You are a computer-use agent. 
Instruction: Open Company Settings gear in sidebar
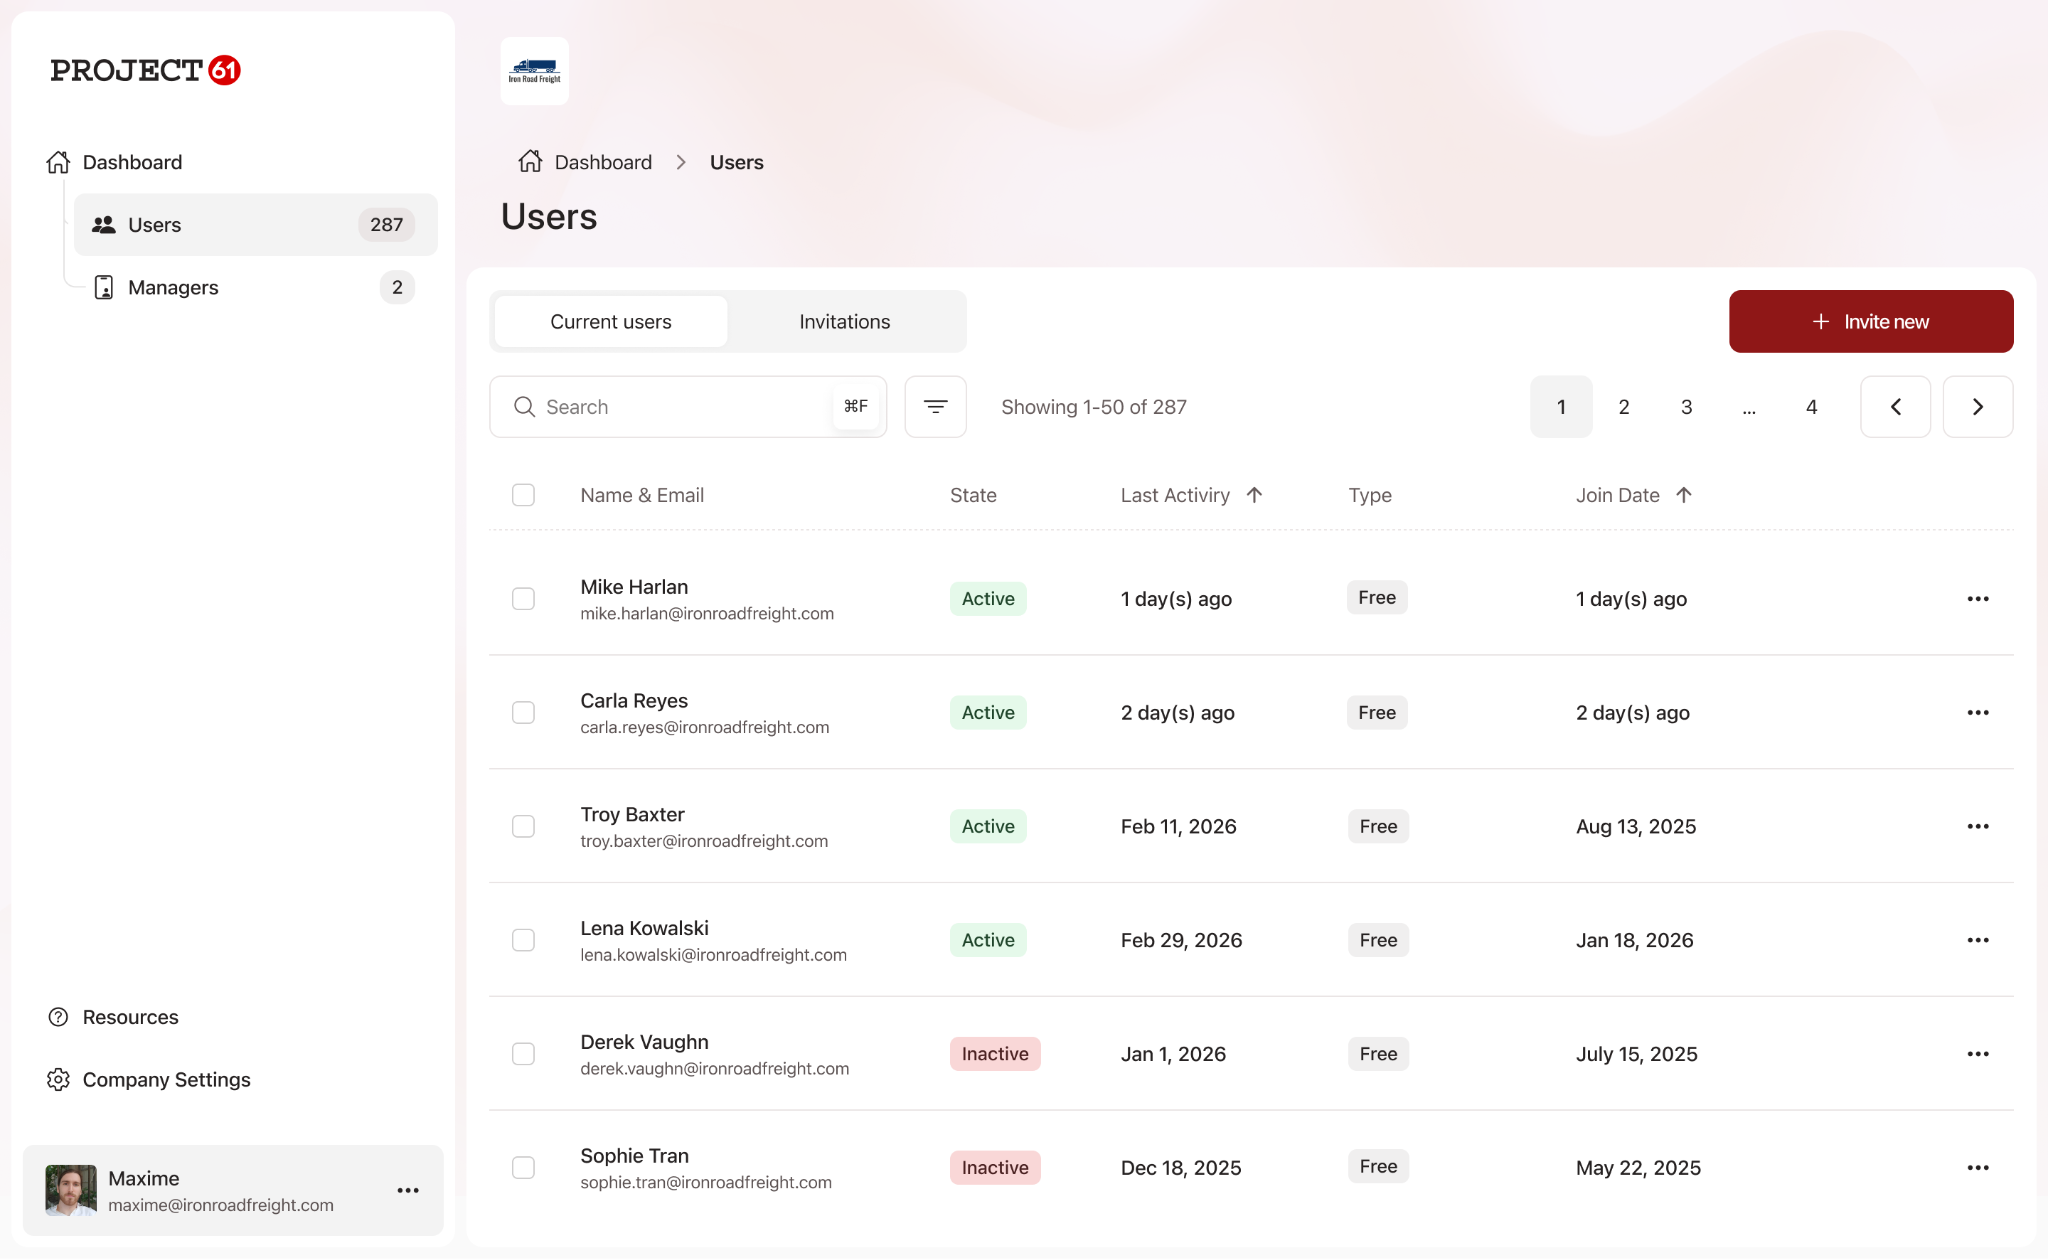coord(58,1080)
